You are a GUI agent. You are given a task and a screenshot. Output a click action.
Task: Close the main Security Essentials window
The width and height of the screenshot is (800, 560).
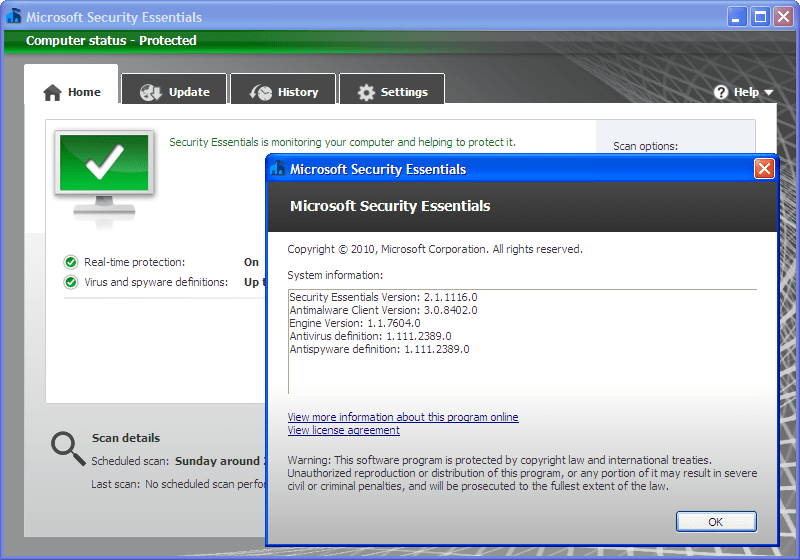tap(784, 17)
